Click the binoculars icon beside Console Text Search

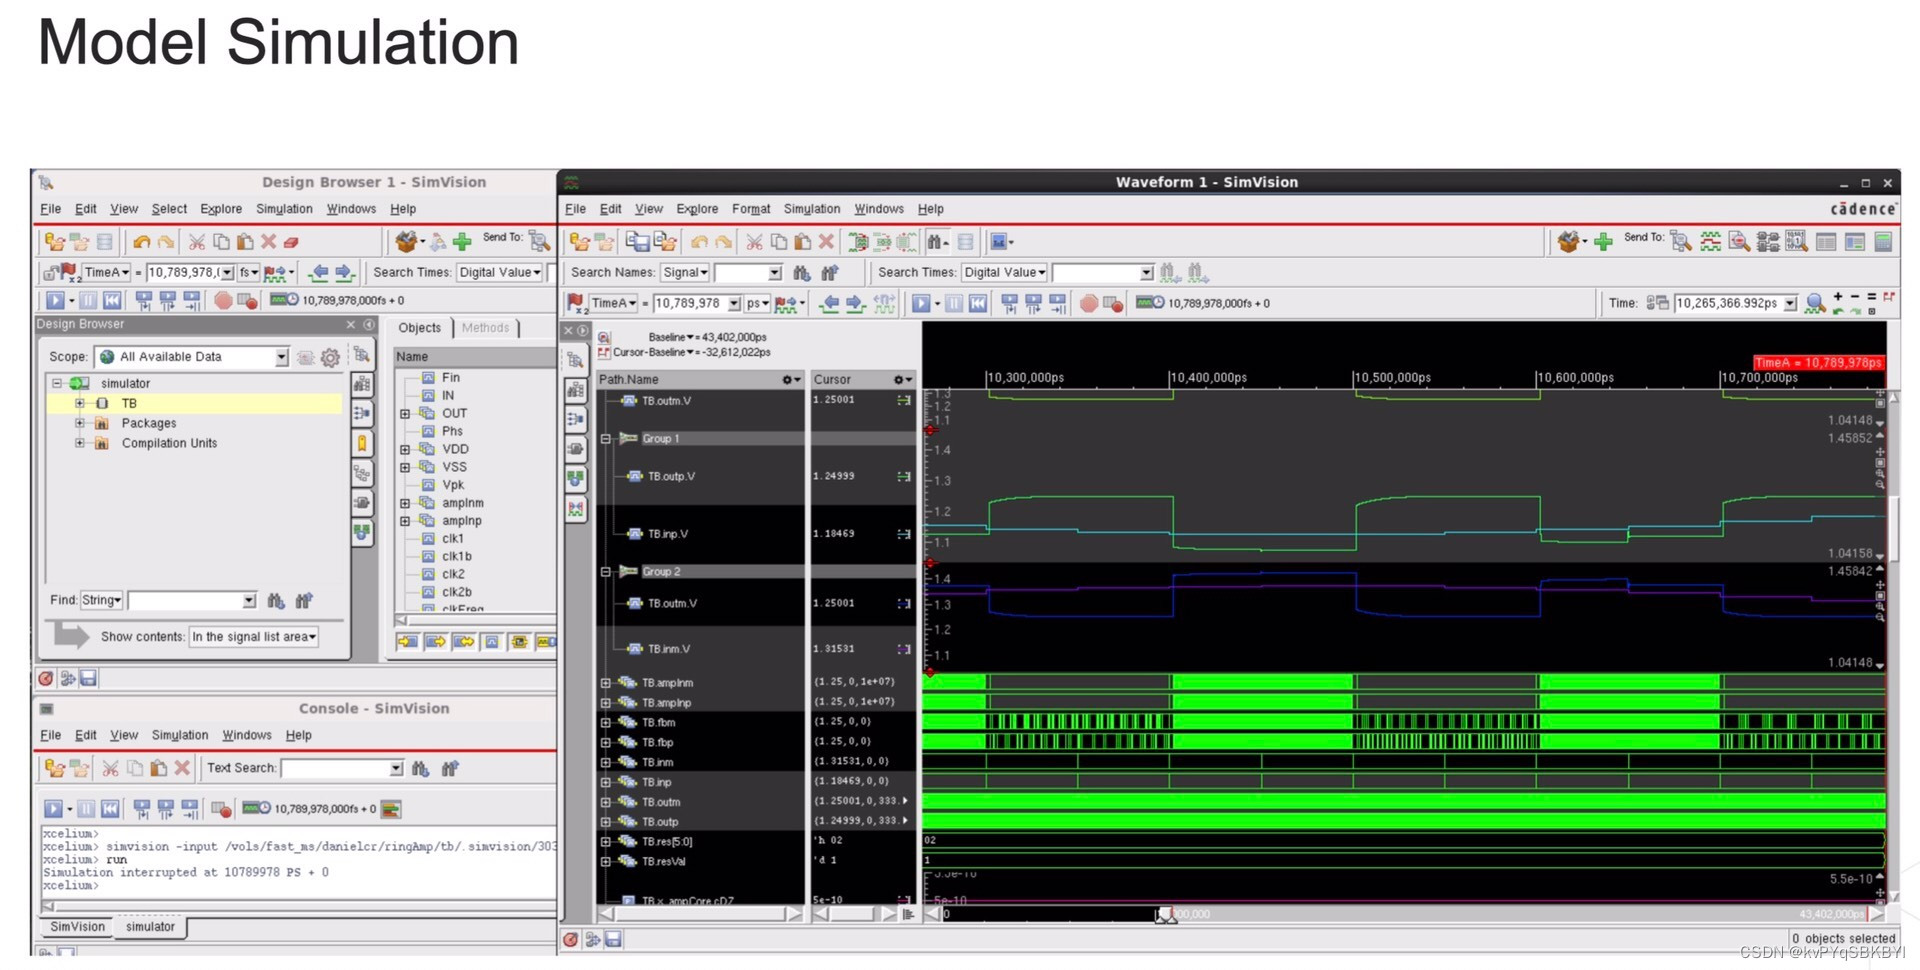pos(420,768)
